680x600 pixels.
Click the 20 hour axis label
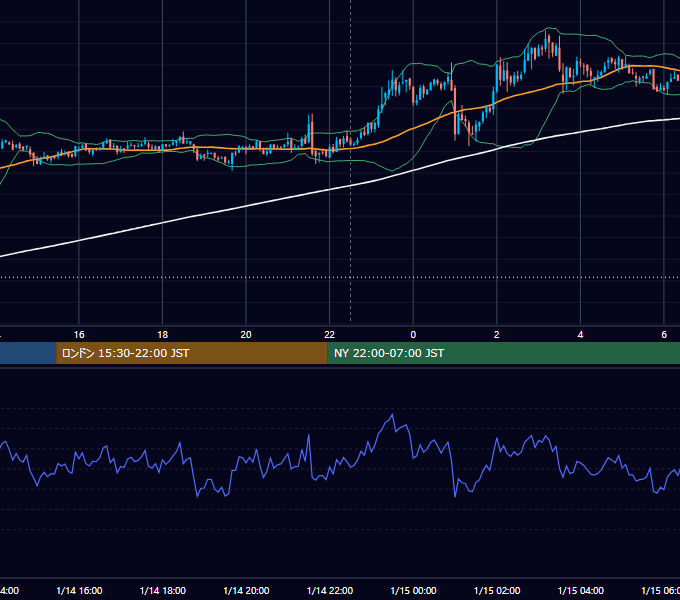pos(246,335)
